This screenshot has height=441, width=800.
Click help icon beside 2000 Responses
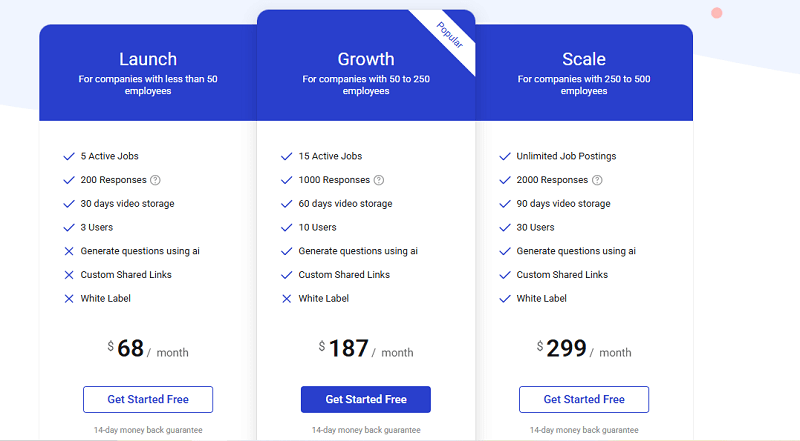597,180
